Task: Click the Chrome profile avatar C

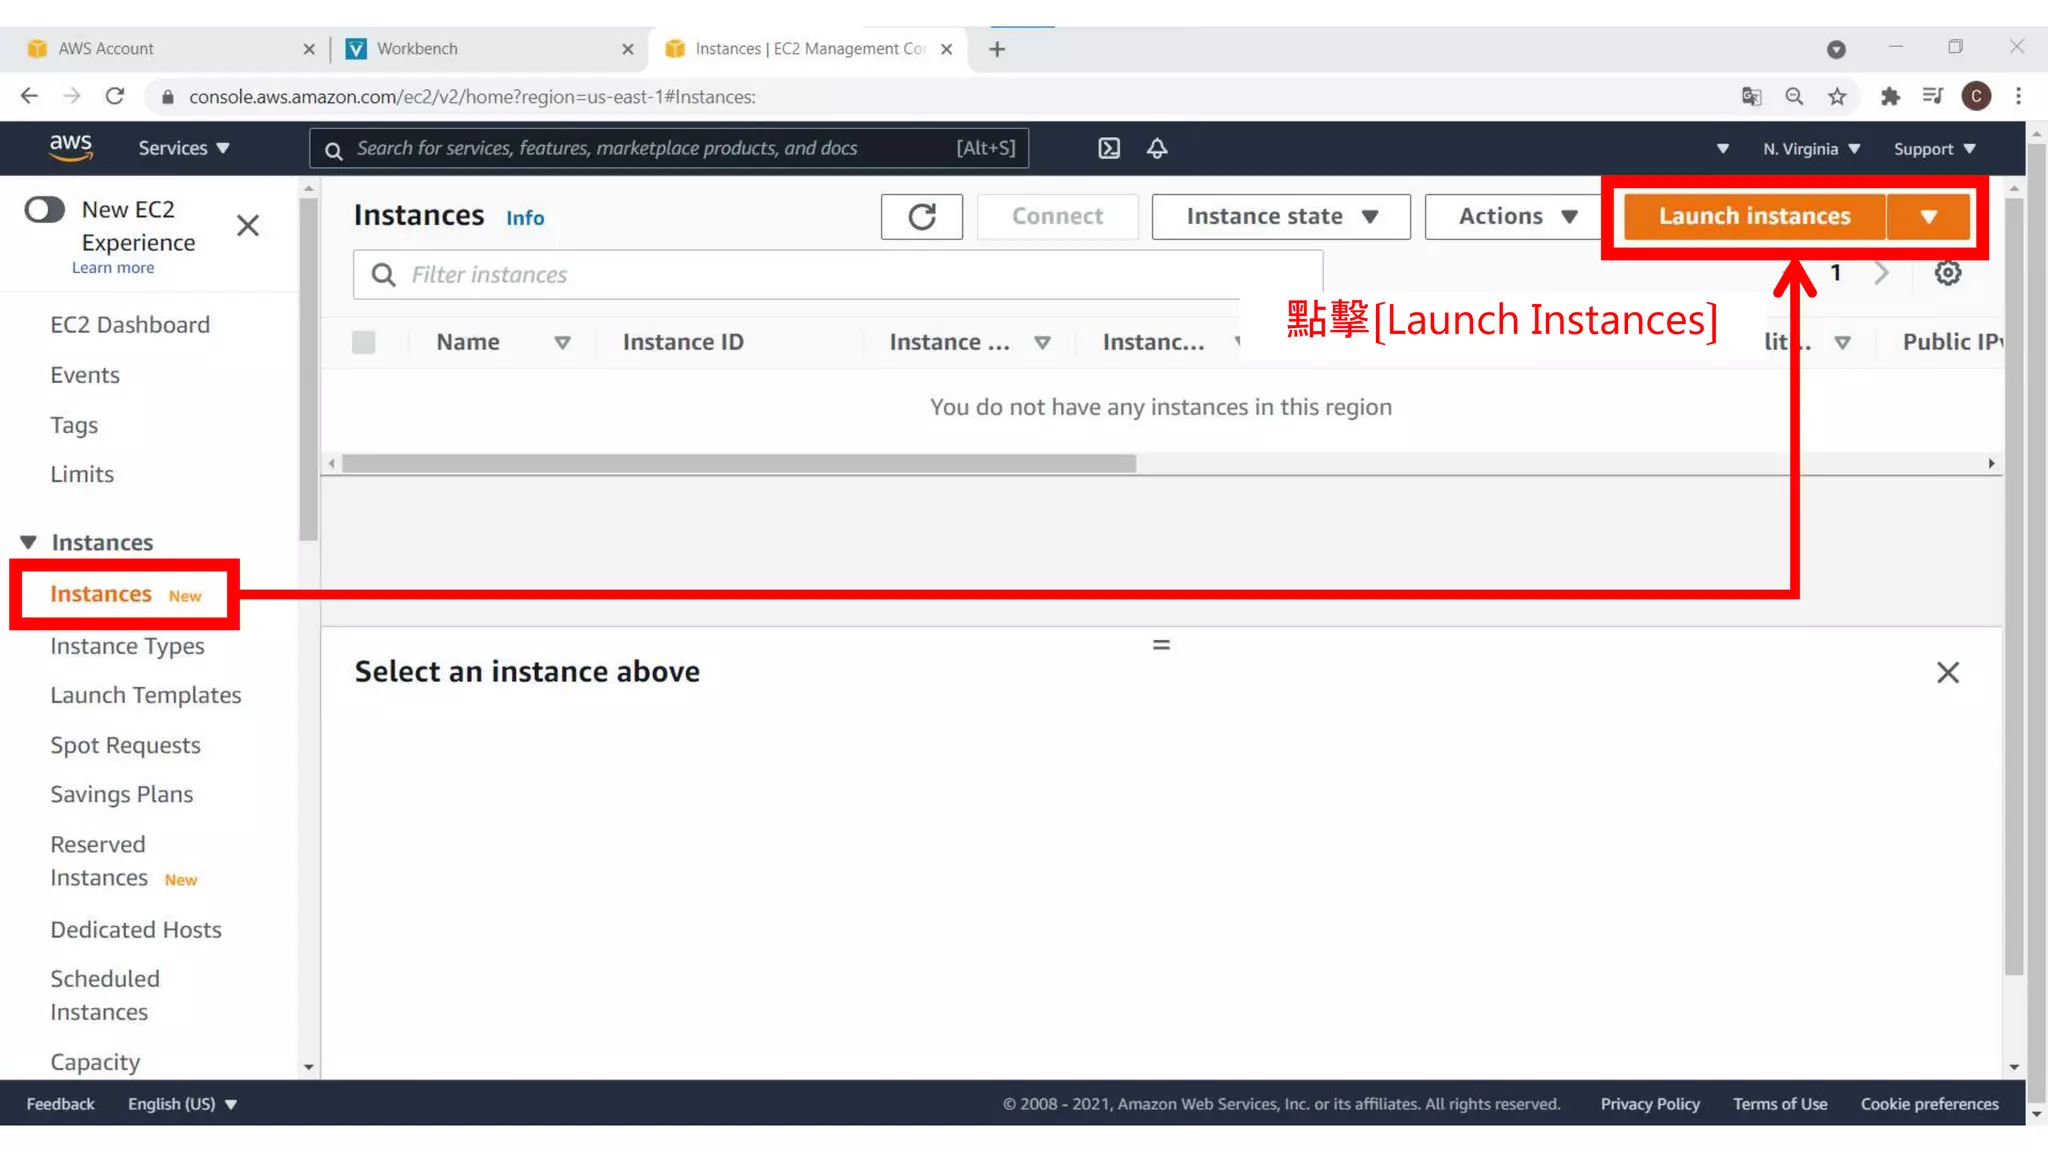Action: (x=1976, y=96)
